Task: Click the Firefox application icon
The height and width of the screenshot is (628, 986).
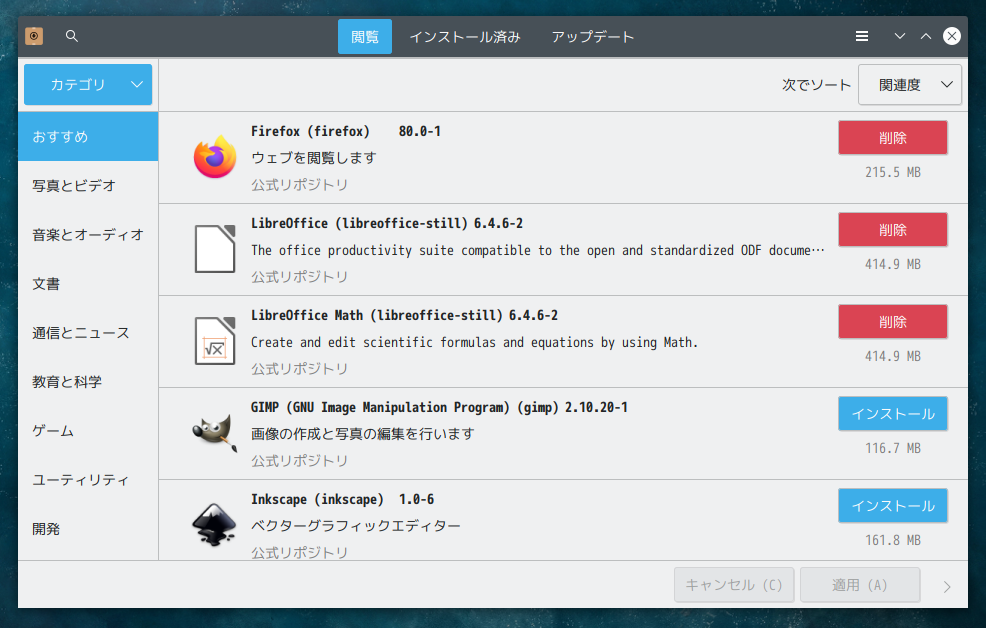Action: click(x=214, y=157)
